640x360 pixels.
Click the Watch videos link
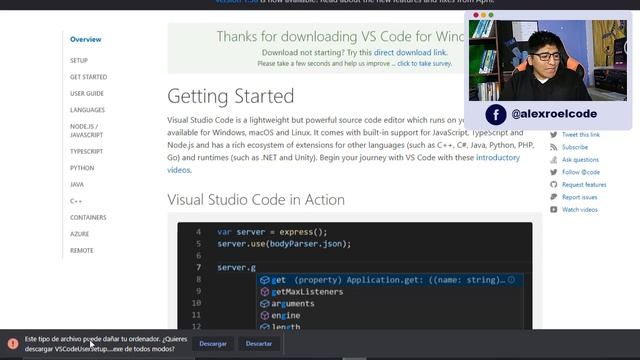coord(580,209)
